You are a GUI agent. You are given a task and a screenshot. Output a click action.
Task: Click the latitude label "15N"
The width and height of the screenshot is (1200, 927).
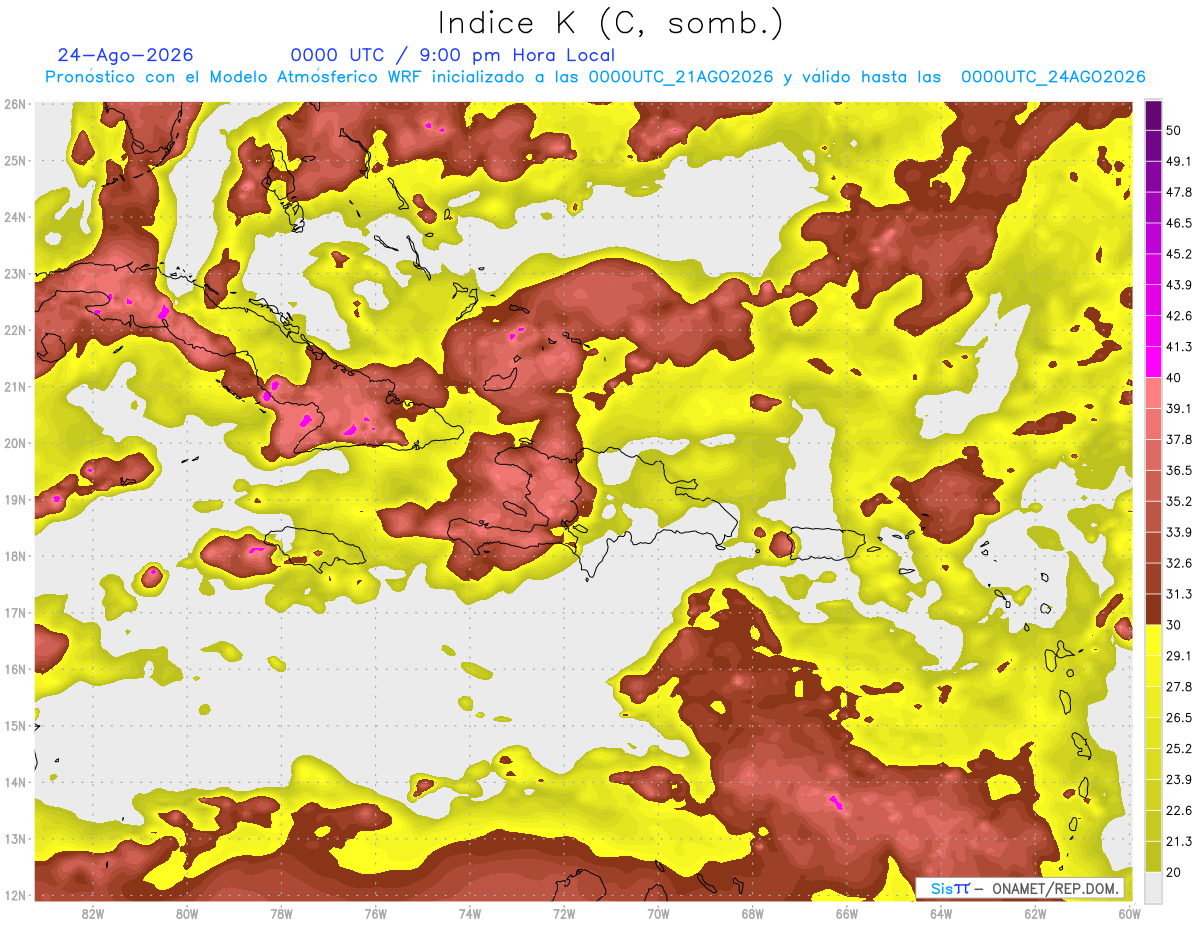pyautogui.click(x=15, y=725)
